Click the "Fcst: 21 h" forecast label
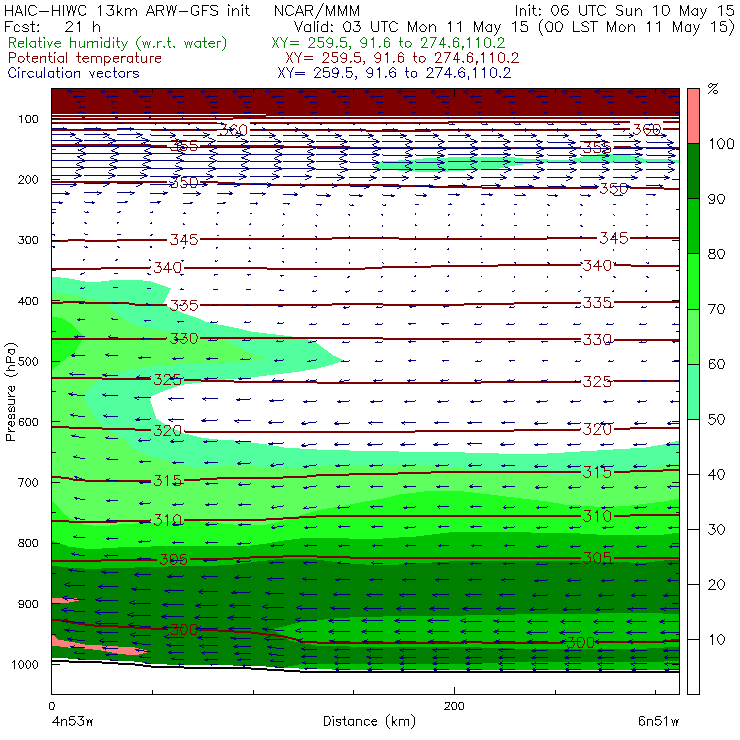 (x=52, y=27)
